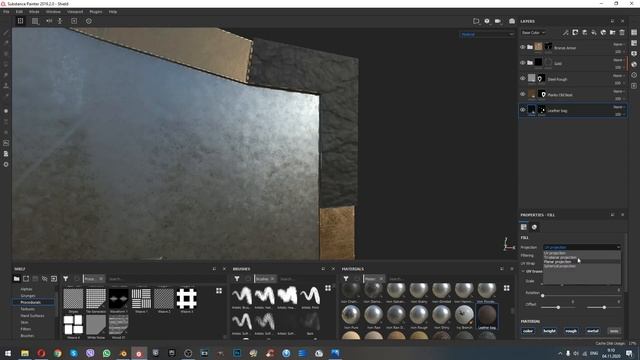Click the add paint layer icon
Image resolution: width=640 pixels, height=360 pixels.
[x=584, y=33]
